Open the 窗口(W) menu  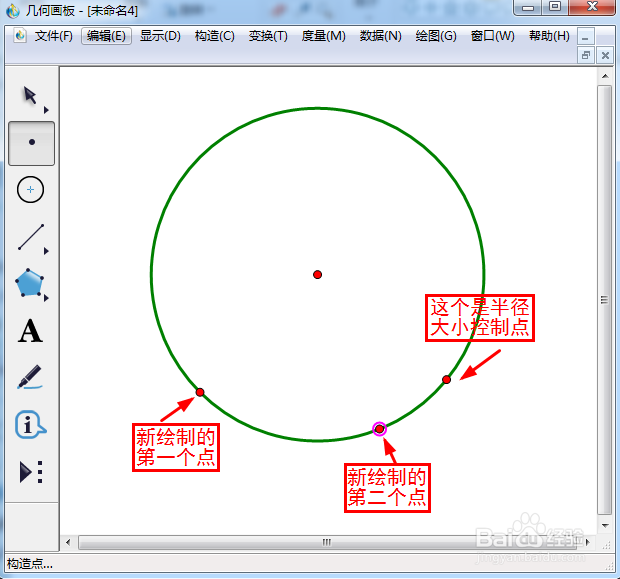coord(493,36)
